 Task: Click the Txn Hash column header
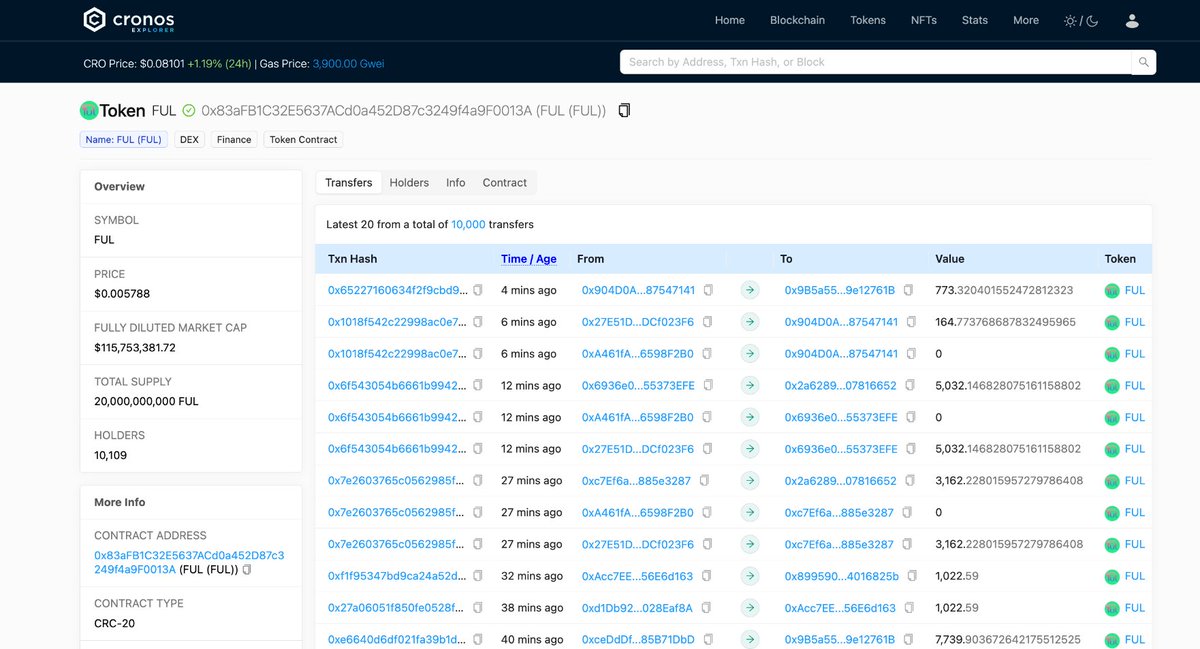pos(353,258)
